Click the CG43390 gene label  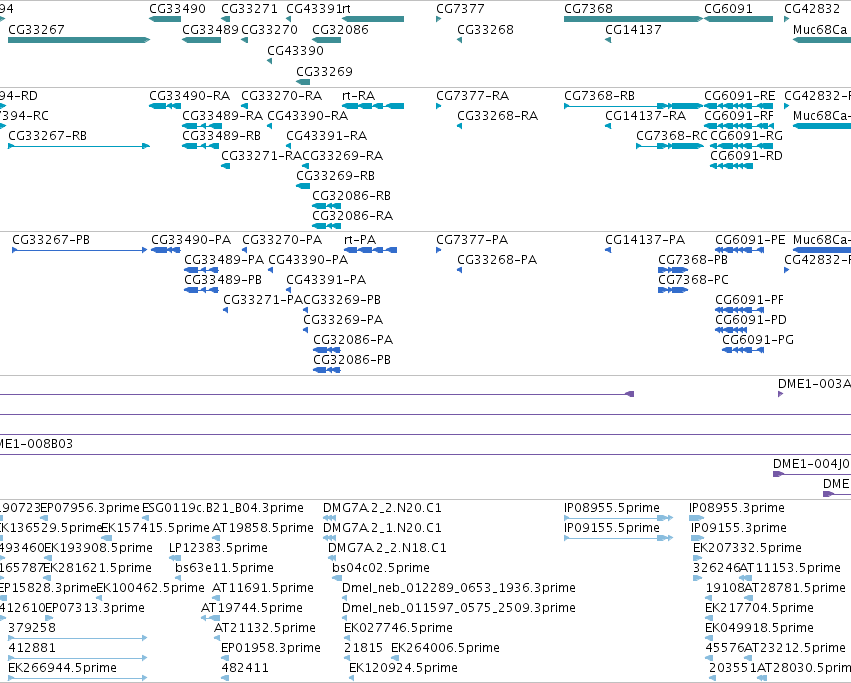[295, 50]
